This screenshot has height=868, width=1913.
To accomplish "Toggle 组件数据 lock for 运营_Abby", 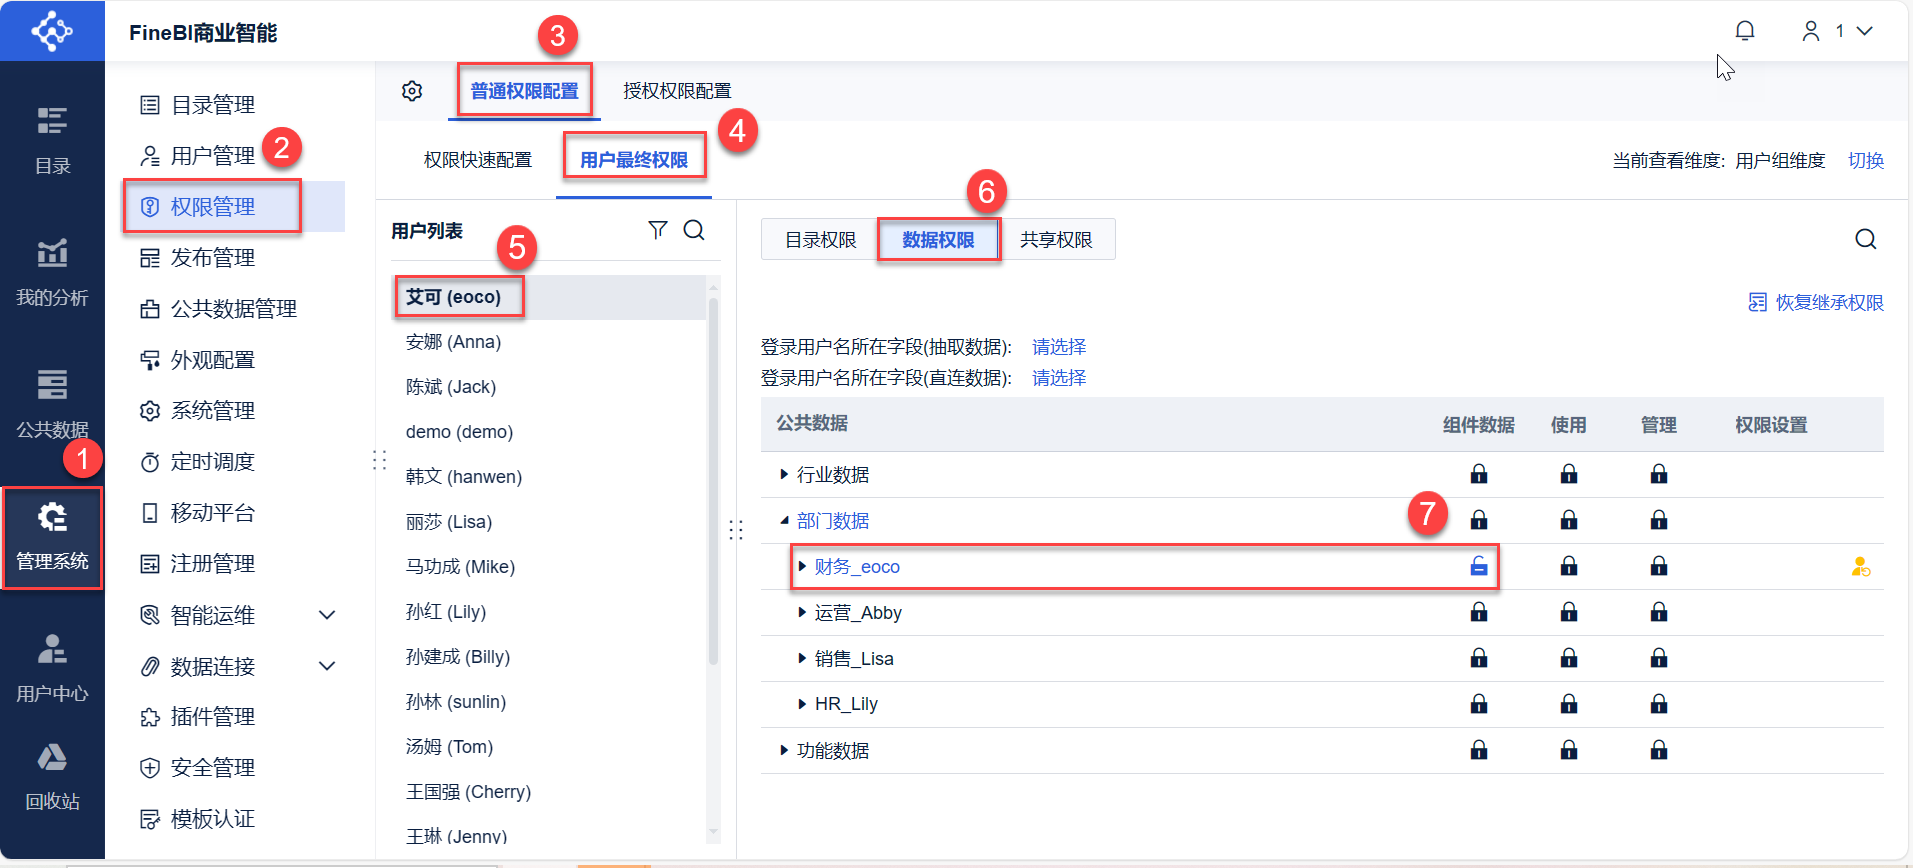I will coord(1479,612).
